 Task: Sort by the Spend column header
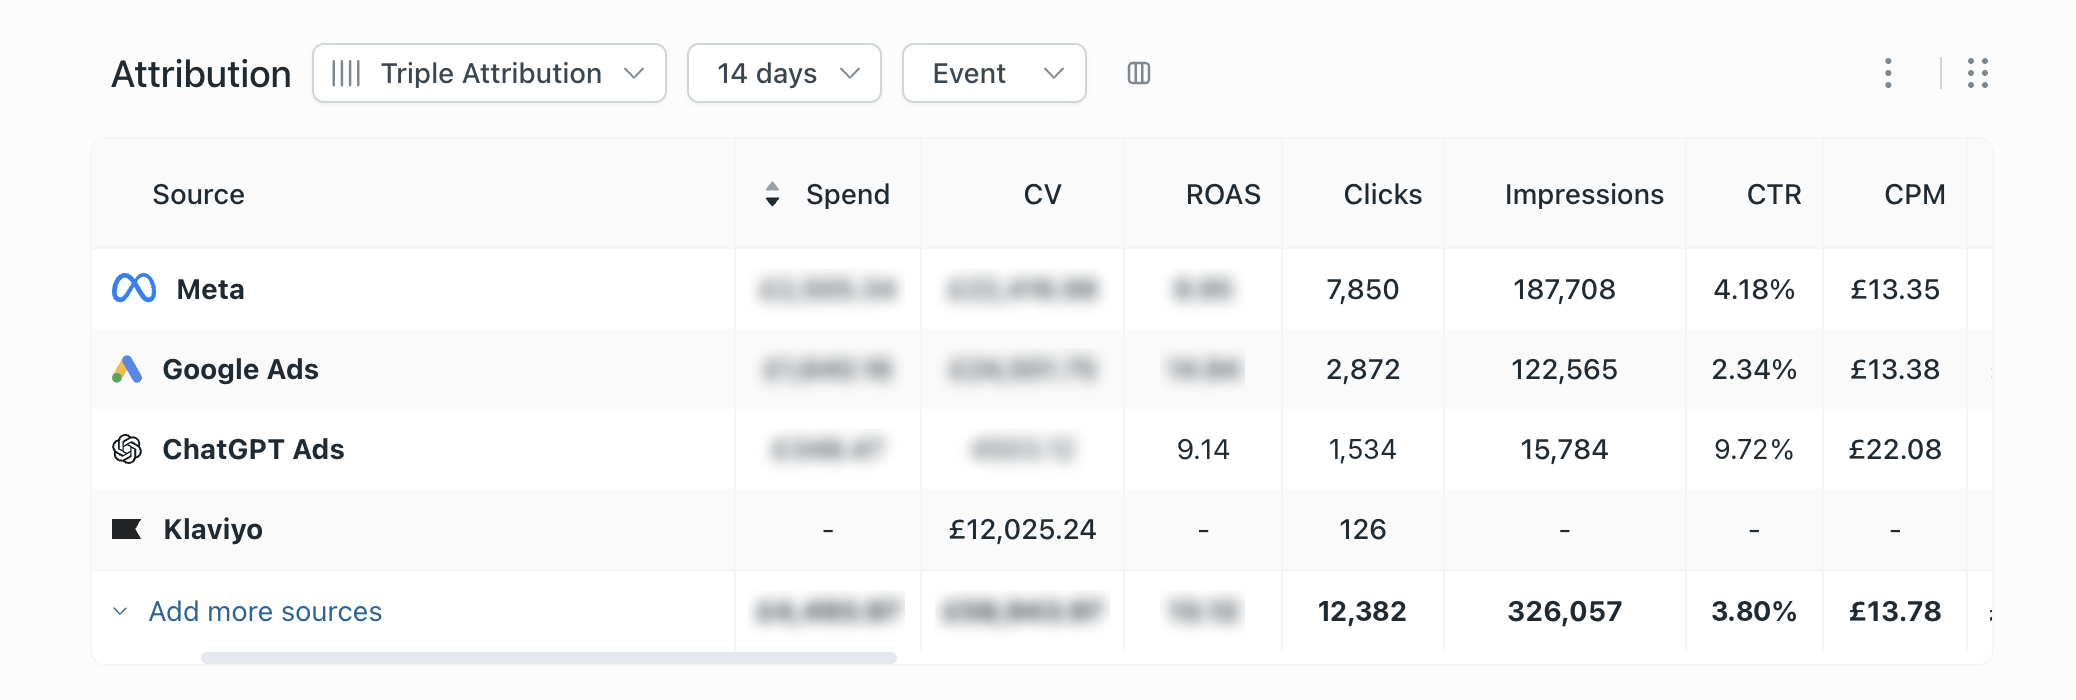coord(848,194)
